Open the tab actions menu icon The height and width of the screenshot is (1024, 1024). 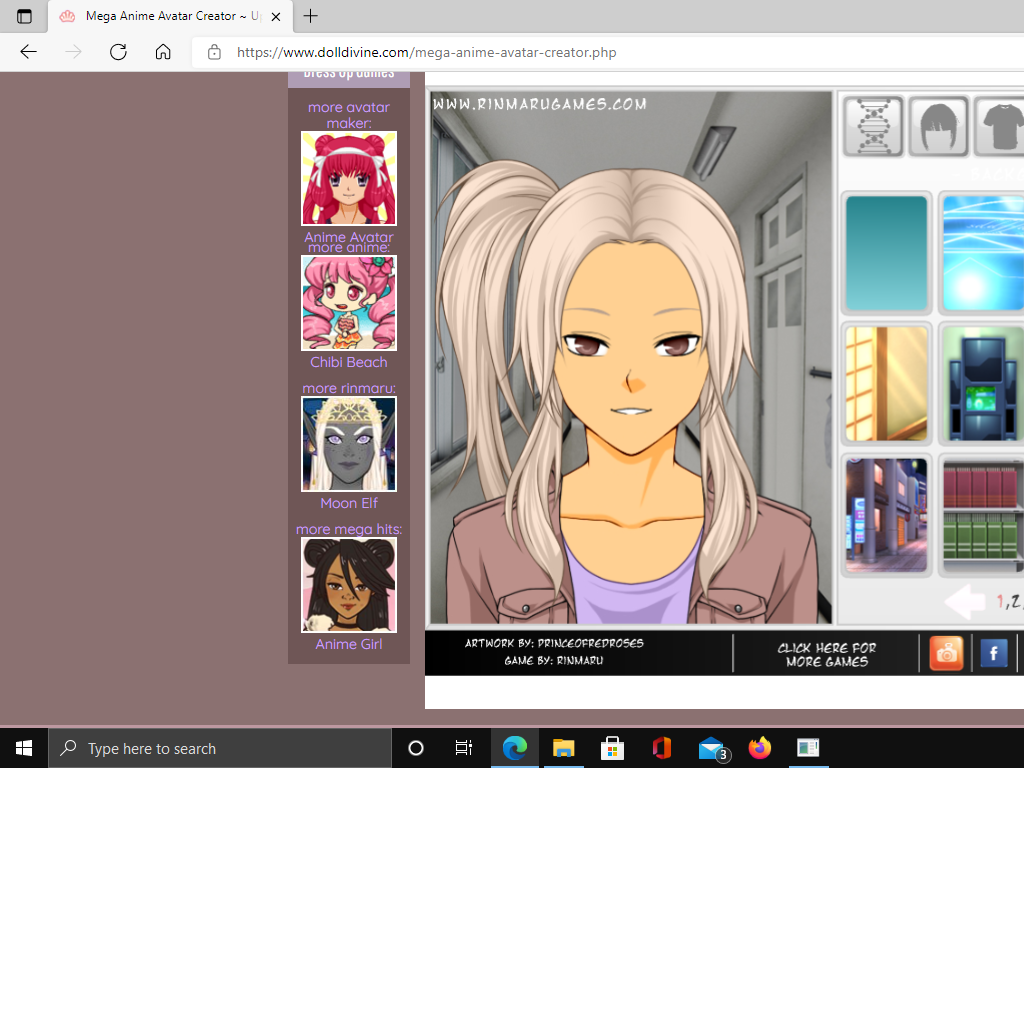24,16
